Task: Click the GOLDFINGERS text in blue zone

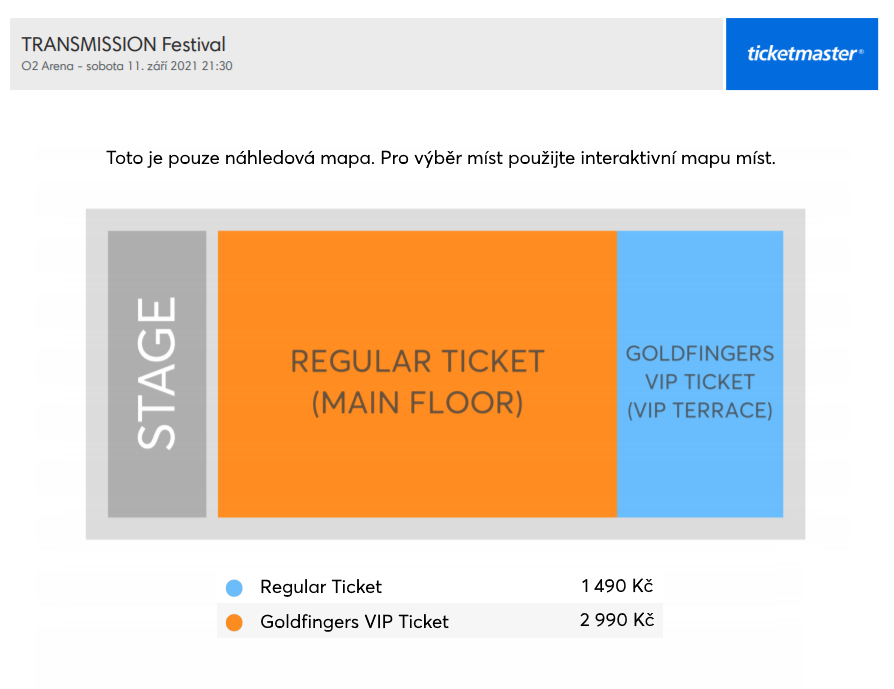Action: 700,354
